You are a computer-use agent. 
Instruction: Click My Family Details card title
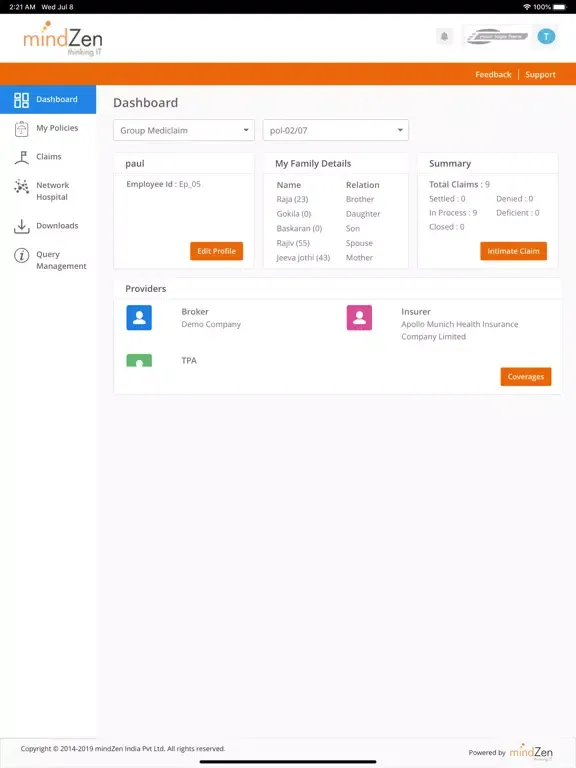pos(313,164)
